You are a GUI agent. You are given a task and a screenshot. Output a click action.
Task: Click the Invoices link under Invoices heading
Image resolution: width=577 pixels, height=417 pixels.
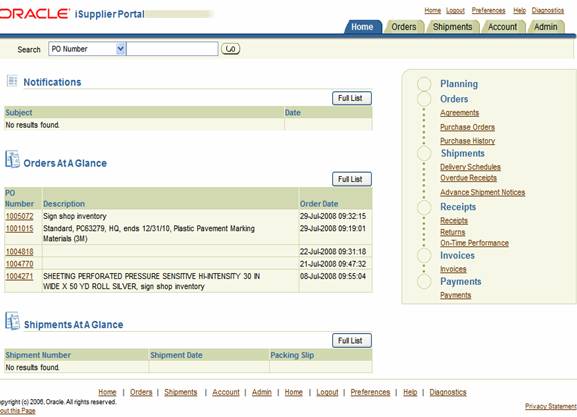coord(453,269)
